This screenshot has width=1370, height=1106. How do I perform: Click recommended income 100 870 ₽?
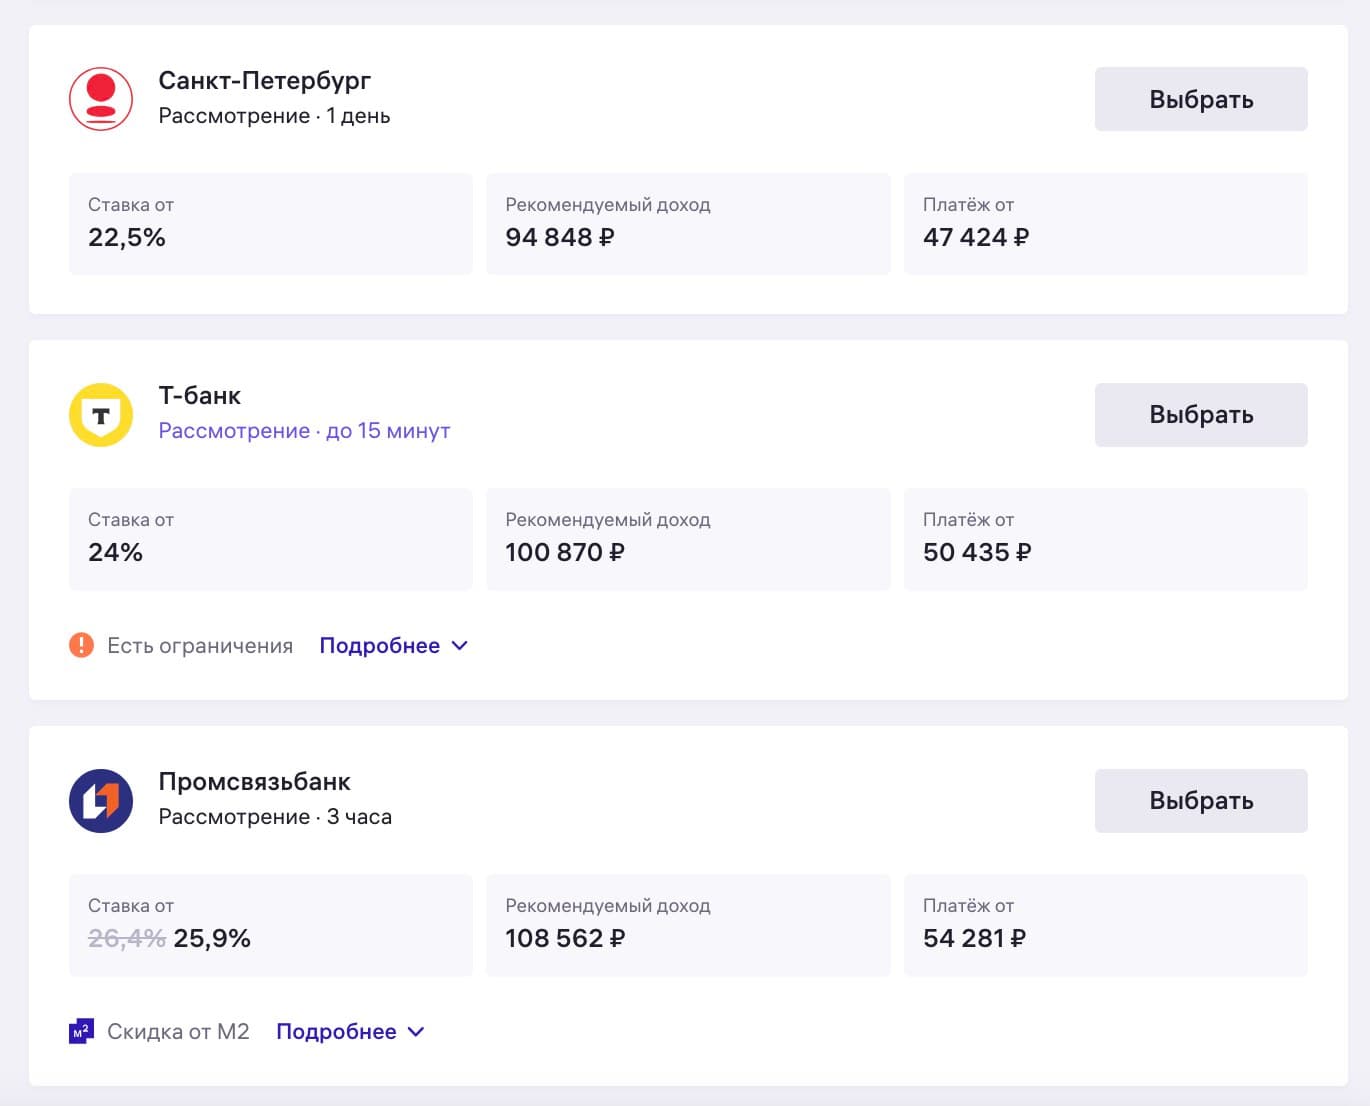(565, 553)
